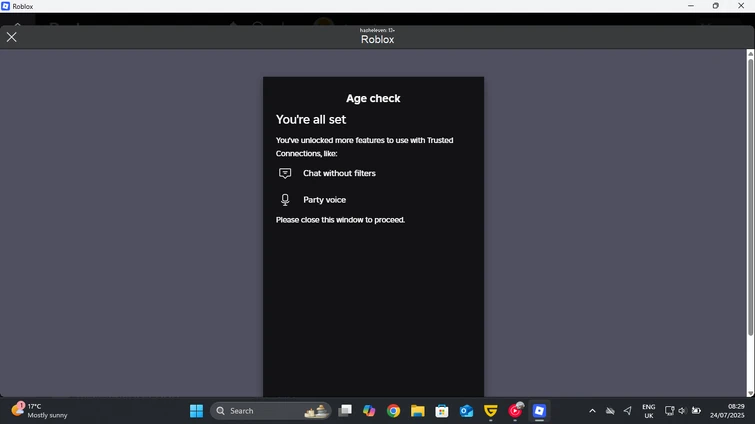Click the volume speaker tray icon
Screen dimensions: 755x424
682,411
